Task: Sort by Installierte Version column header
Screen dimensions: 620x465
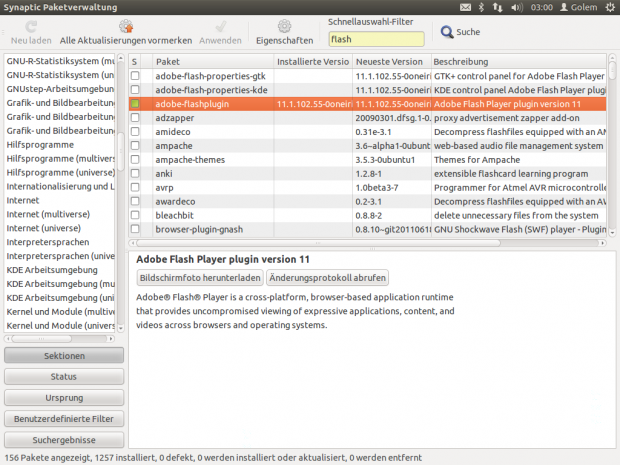Action: point(313,62)
